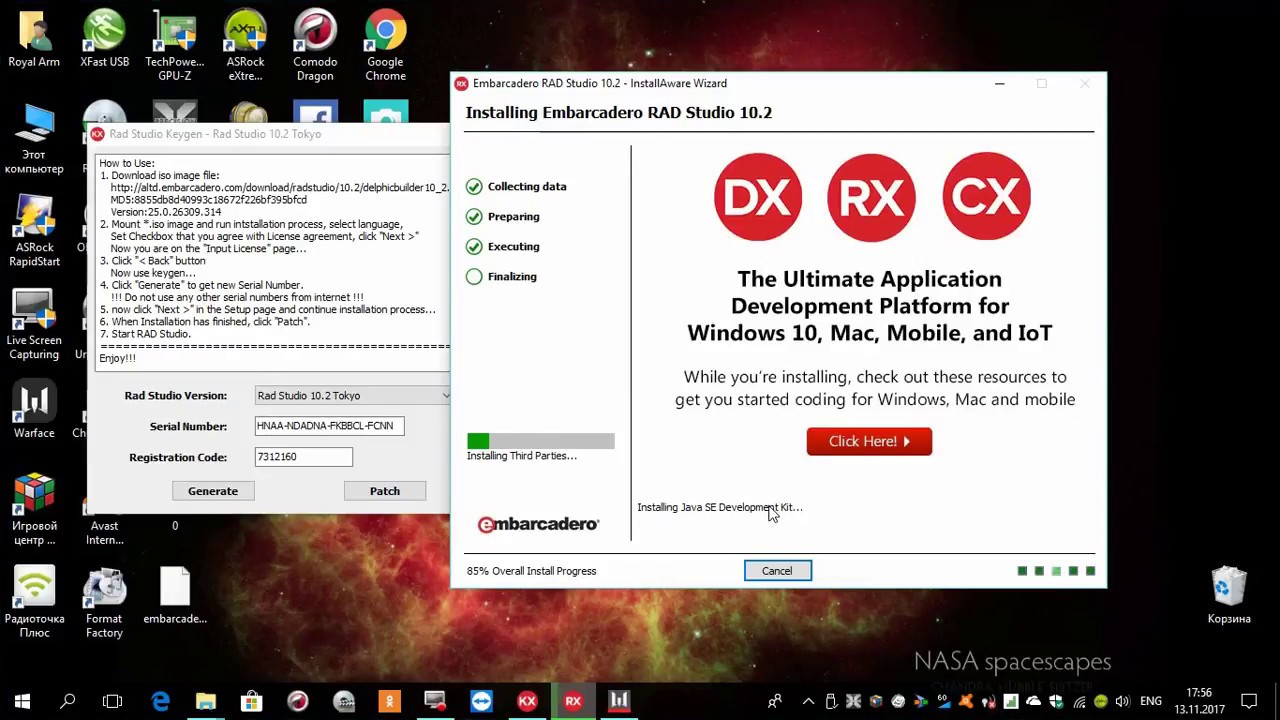Open the Windows Start menu
Image resolution: width=1280 pixels, height=720 pixels.
(x=22, y=701)
